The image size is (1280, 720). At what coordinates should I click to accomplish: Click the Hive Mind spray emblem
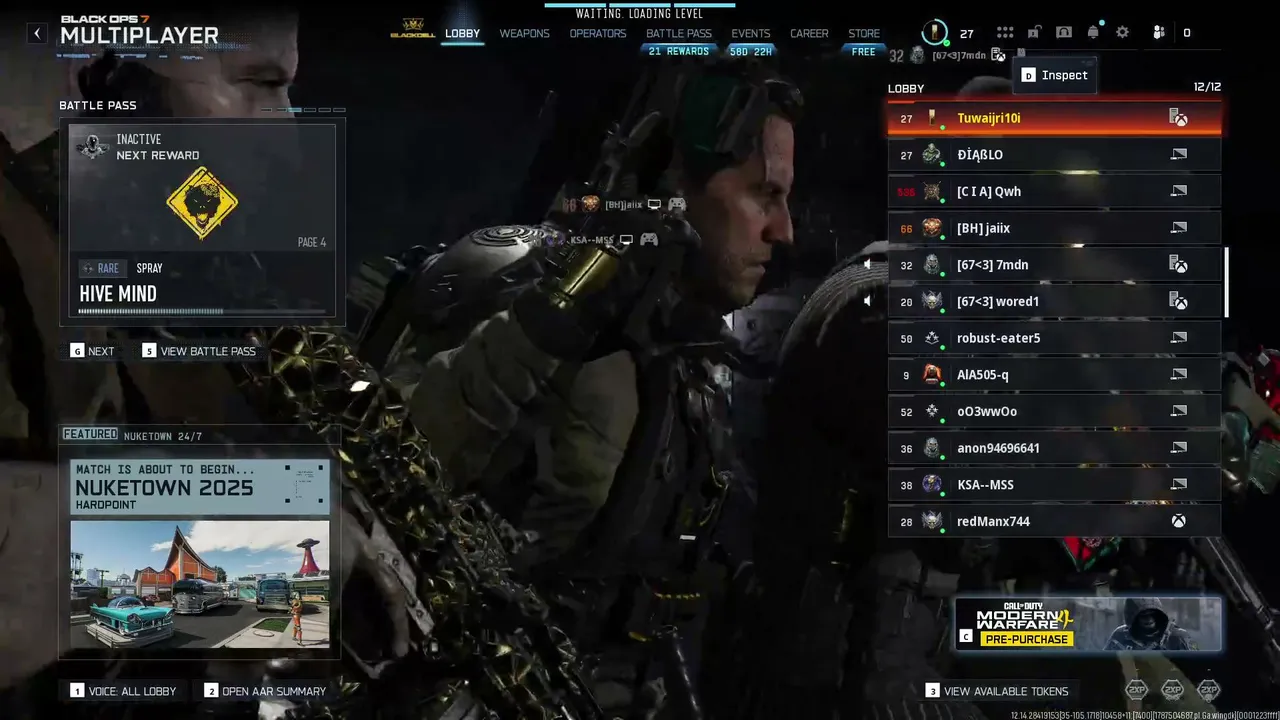click(202, 203)
